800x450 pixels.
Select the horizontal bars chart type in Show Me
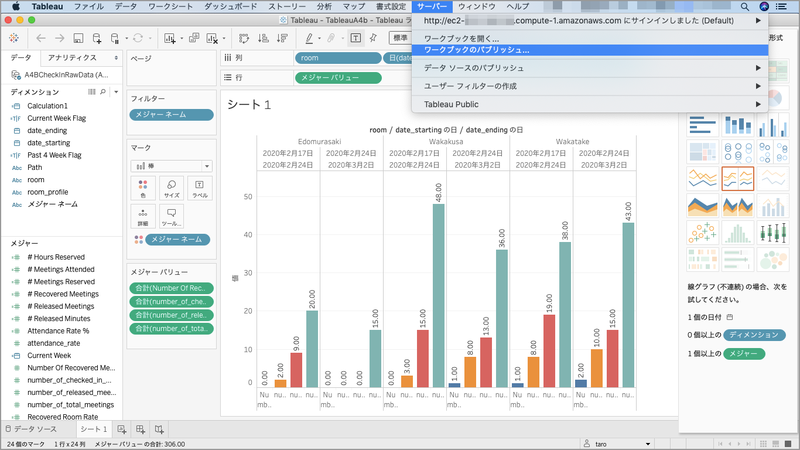(703, 125)
